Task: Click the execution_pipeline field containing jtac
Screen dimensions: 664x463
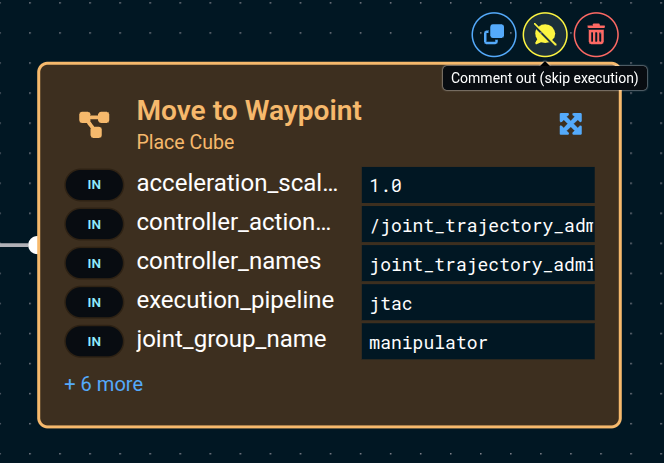Action: click(x=478, y=303)
